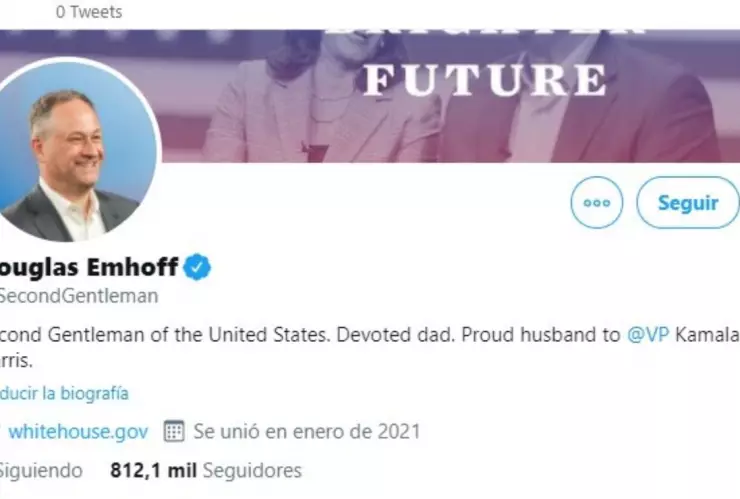Click the 0 Tweets counter
740x499 pixels.
point(89,12)
